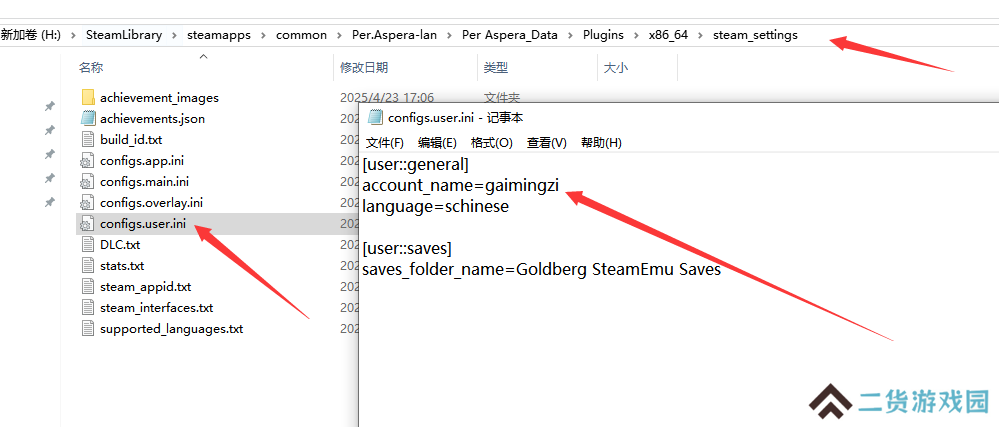Click the configs.user.ini gear file icon
Screen dimensions: 999x427
88,224
